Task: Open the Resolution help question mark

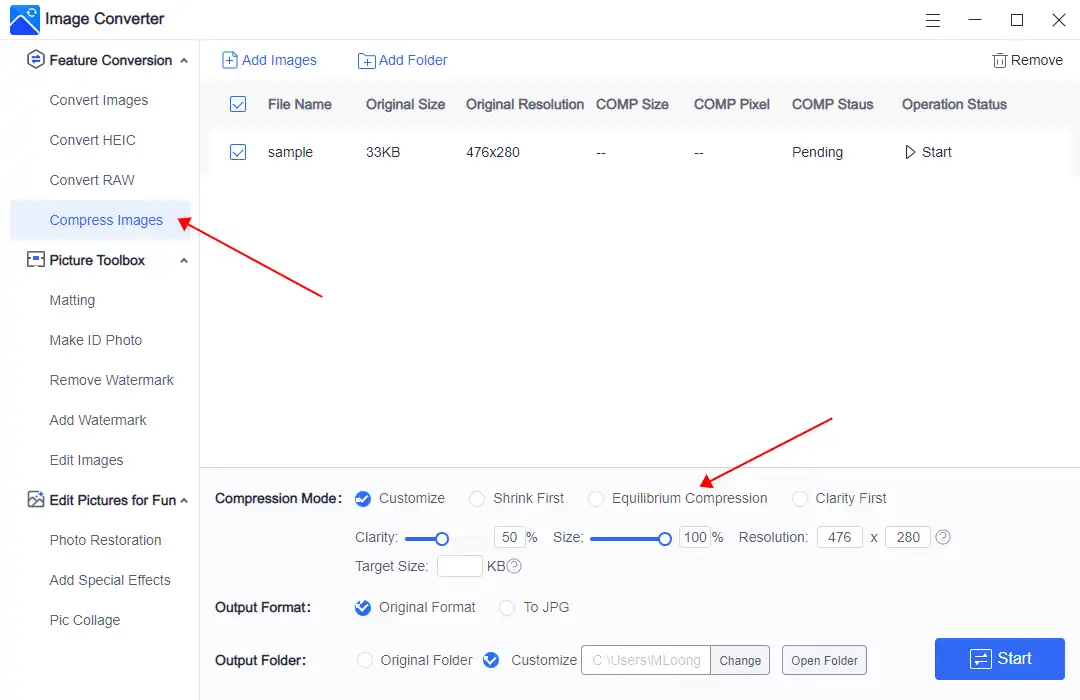Action: (x=943, y=537)
